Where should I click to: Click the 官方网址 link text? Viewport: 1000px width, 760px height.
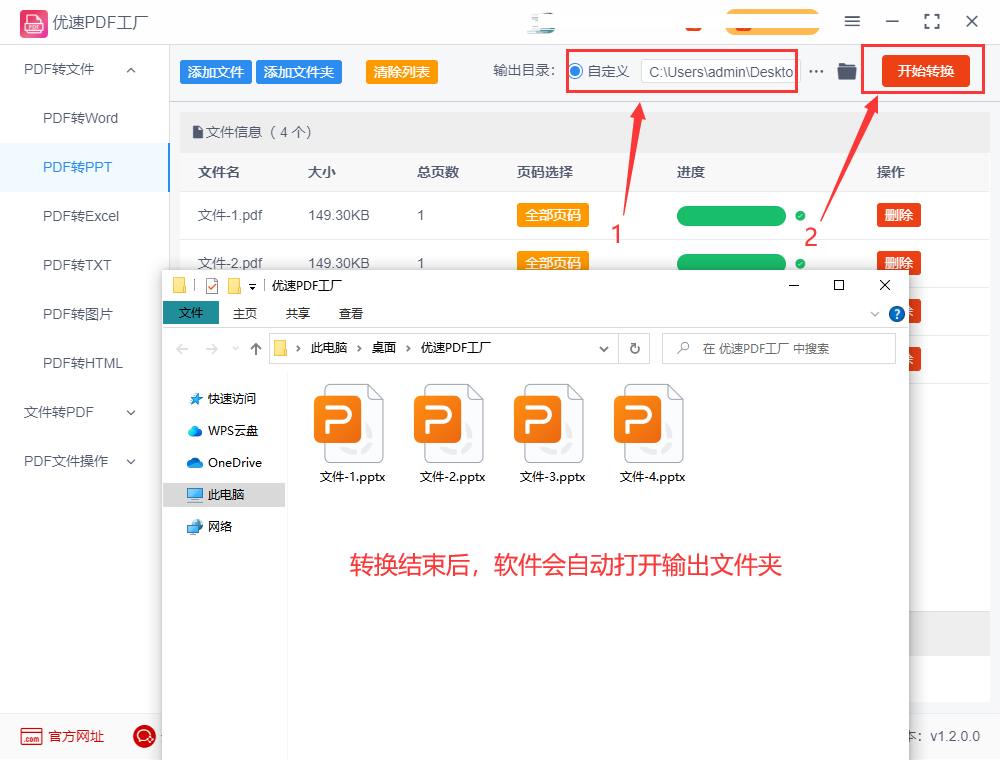tap(76, 736)
